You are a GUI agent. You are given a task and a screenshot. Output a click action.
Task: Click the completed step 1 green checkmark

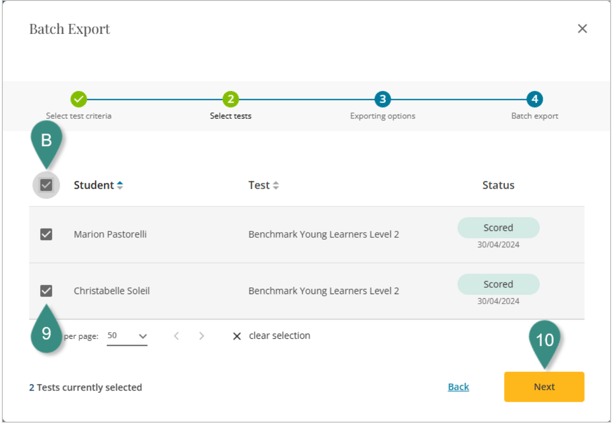(x=79, y=99)
